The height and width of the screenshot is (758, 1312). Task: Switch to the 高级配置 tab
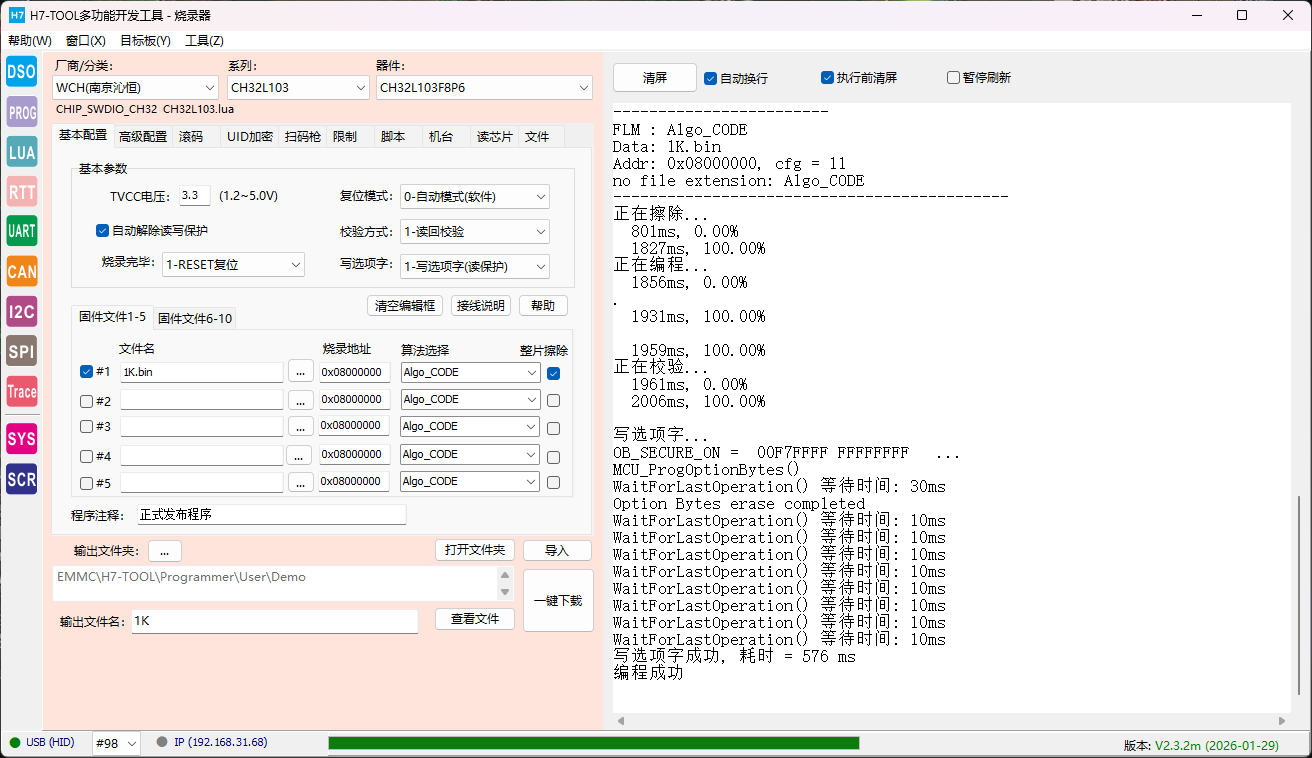(x=143, y=137)
